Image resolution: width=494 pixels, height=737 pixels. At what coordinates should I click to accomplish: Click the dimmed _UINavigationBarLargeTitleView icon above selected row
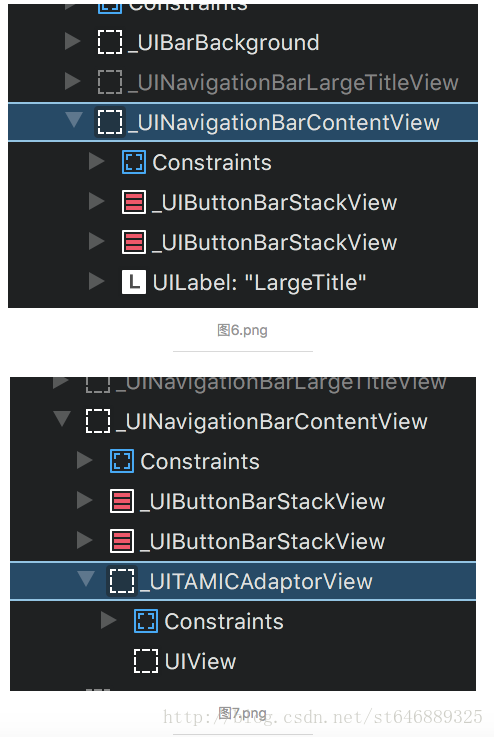110,82
